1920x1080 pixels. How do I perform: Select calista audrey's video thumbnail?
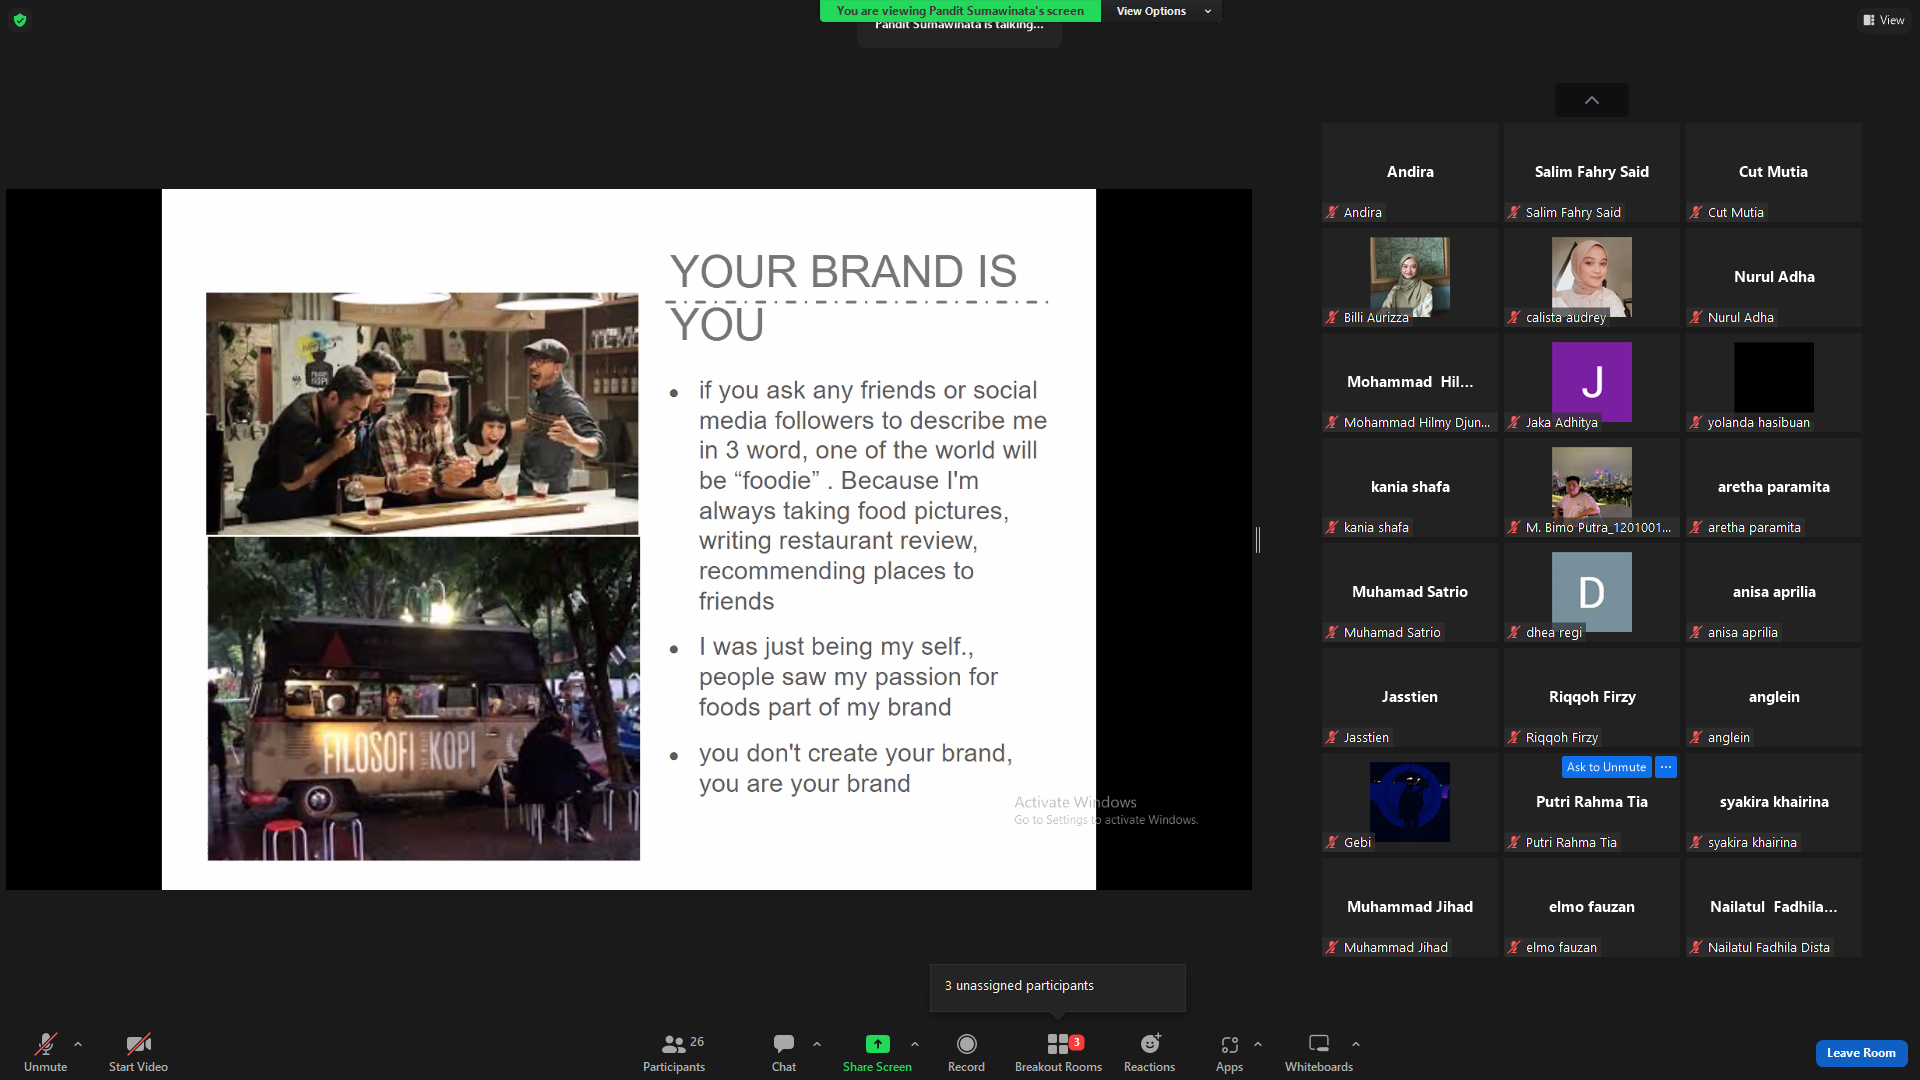[x=1592, y=277]
